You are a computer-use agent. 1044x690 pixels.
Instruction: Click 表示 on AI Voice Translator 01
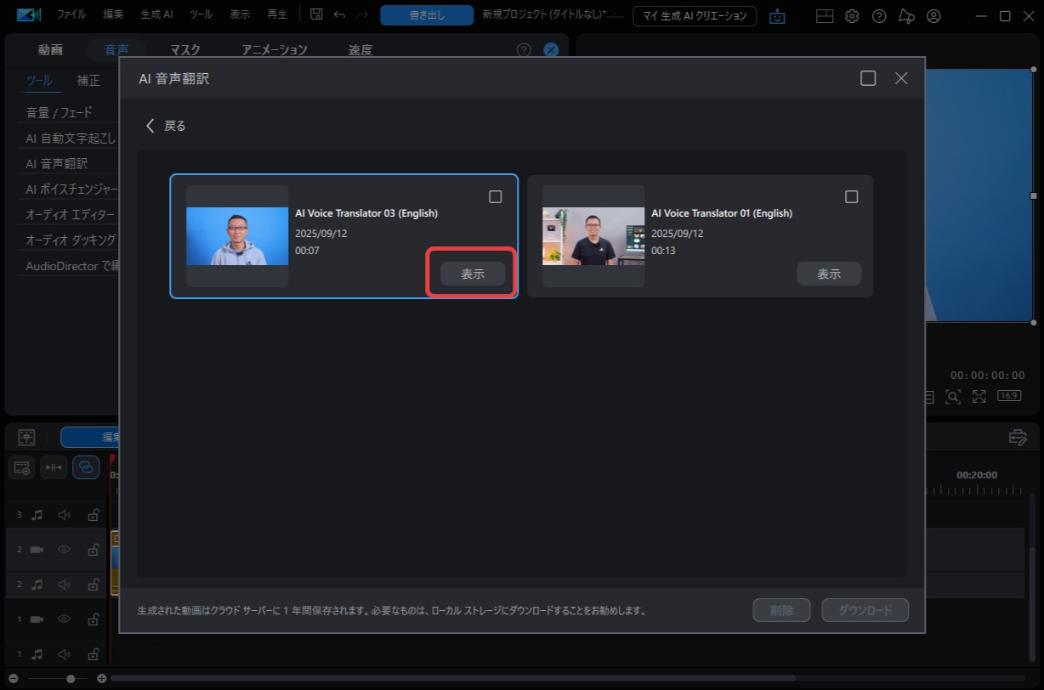828,273
